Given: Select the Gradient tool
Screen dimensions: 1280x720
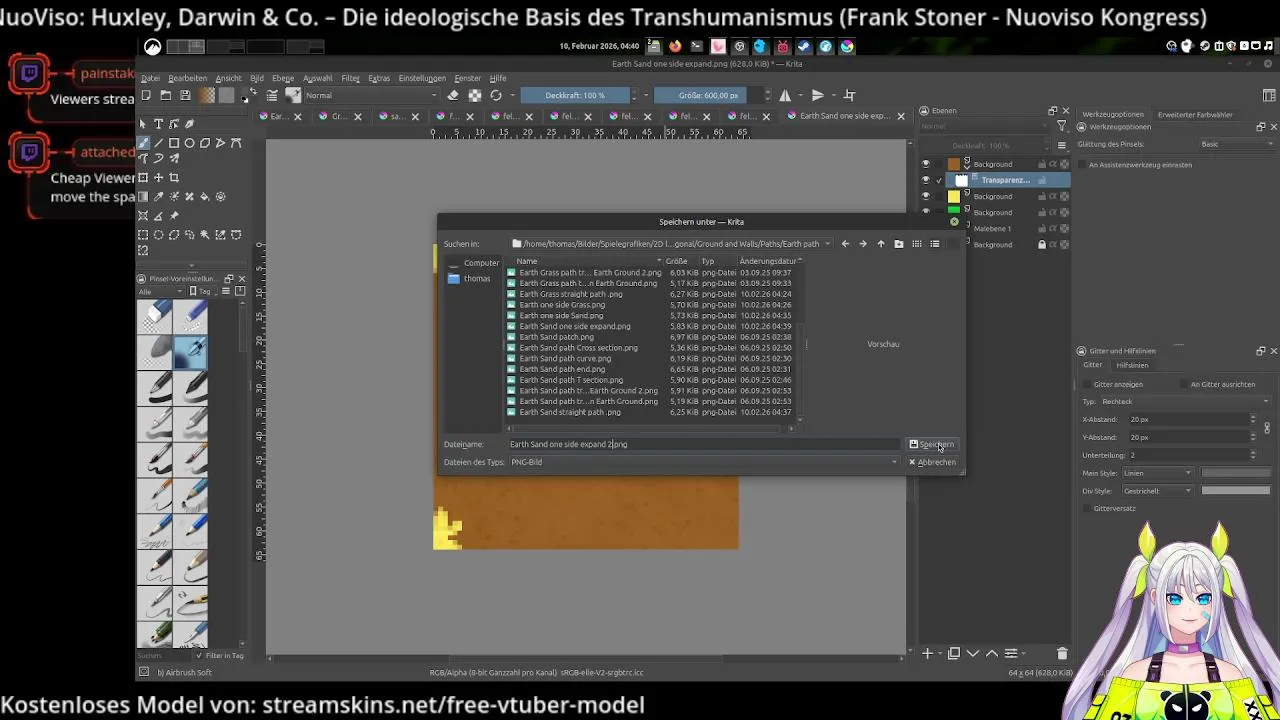Looking at the screenshot, I should point(143,196).
